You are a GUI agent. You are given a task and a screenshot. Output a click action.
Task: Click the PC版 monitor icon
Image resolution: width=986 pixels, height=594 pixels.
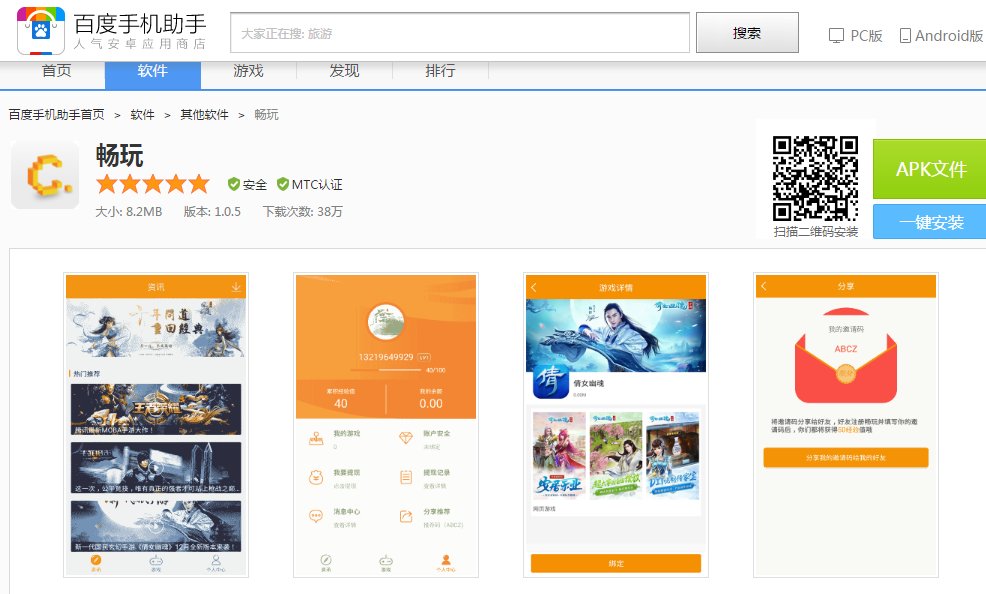tap(836, 35)
